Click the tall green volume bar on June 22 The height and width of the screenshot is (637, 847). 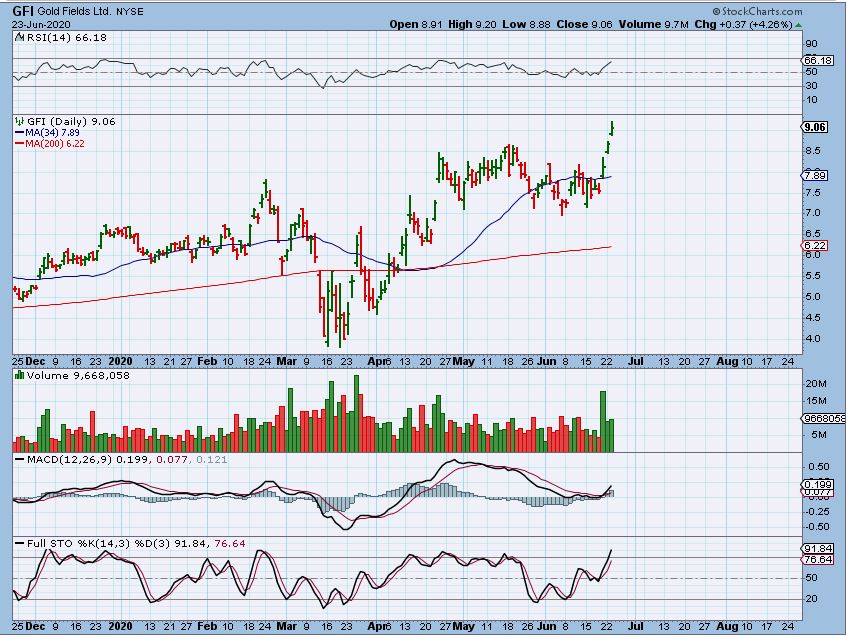(x=603, y=421)
